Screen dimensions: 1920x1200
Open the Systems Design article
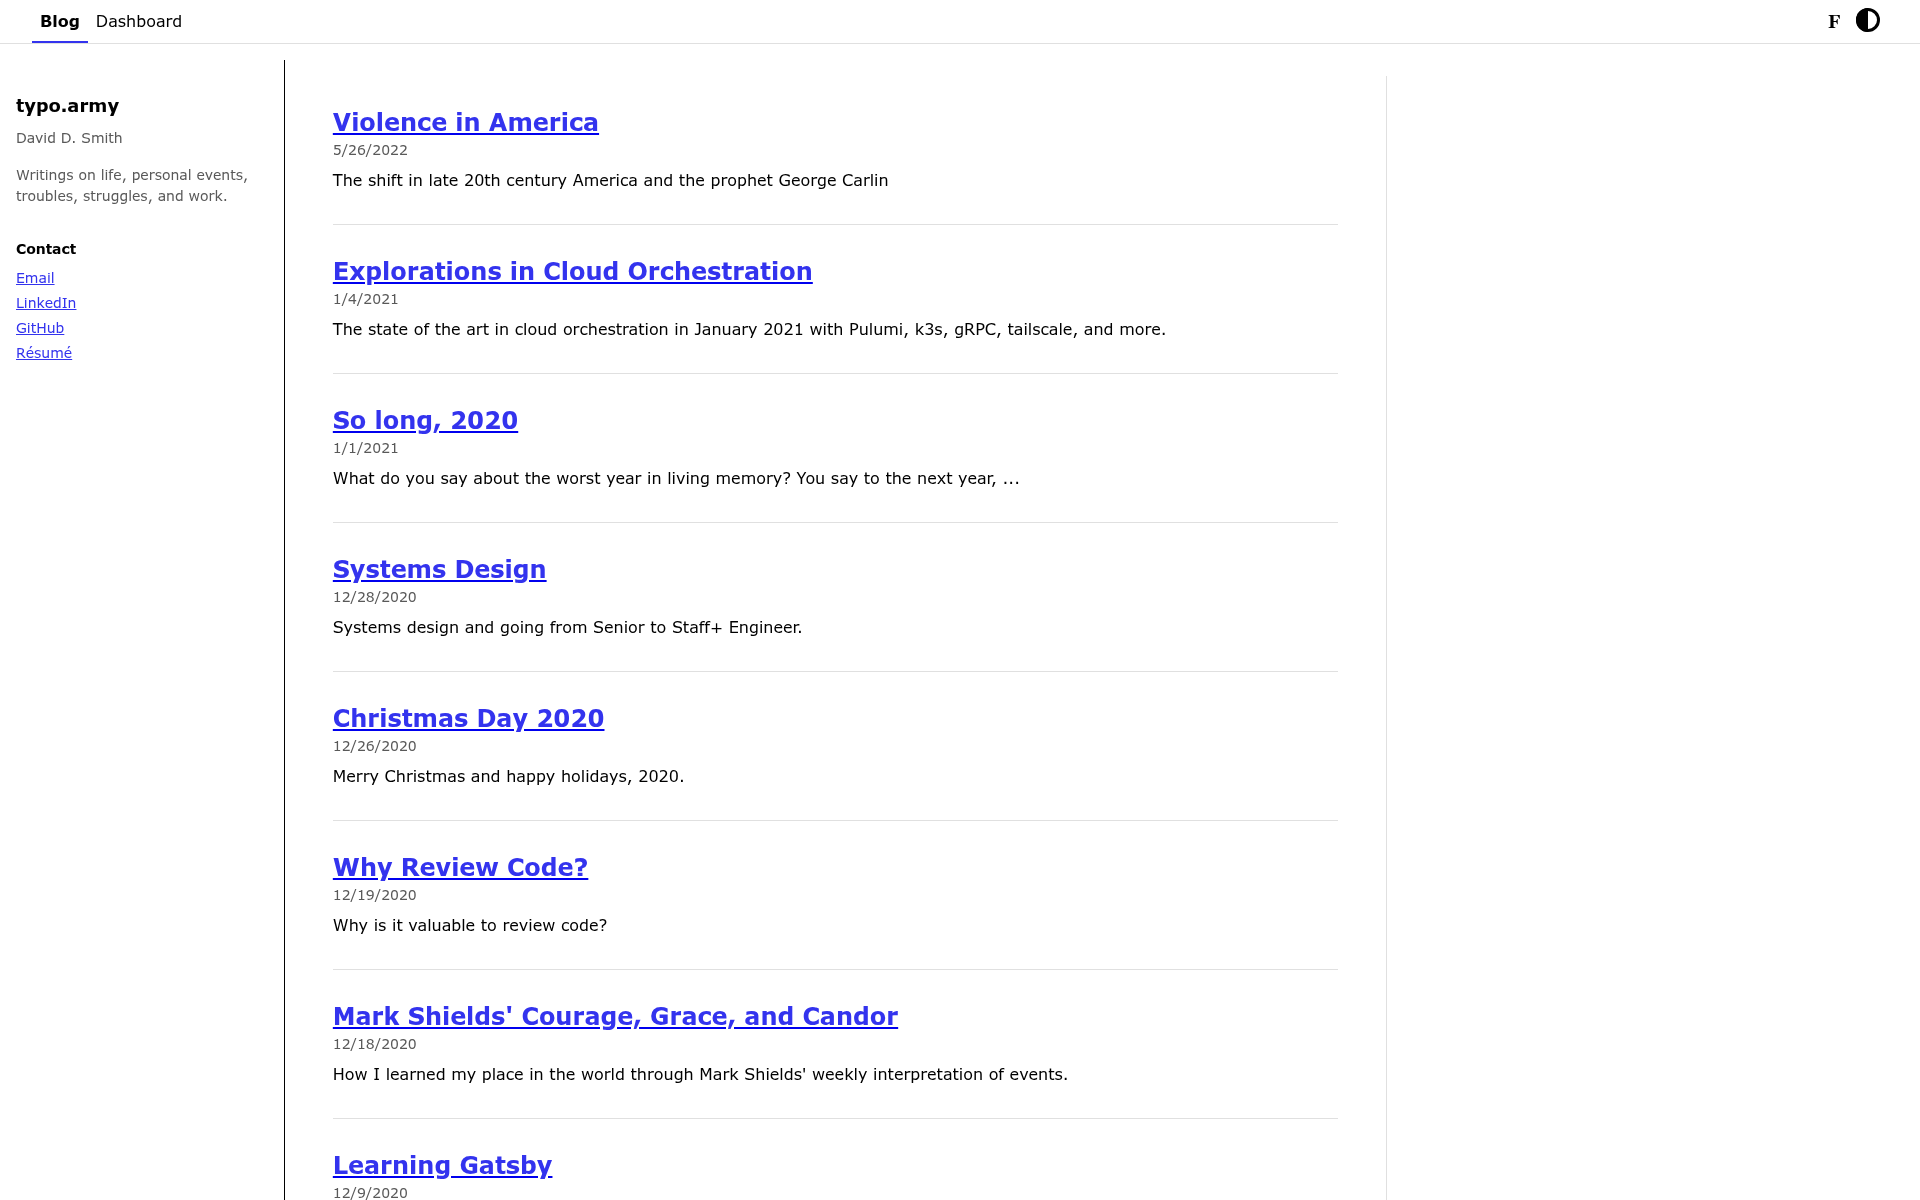point(439,569)
